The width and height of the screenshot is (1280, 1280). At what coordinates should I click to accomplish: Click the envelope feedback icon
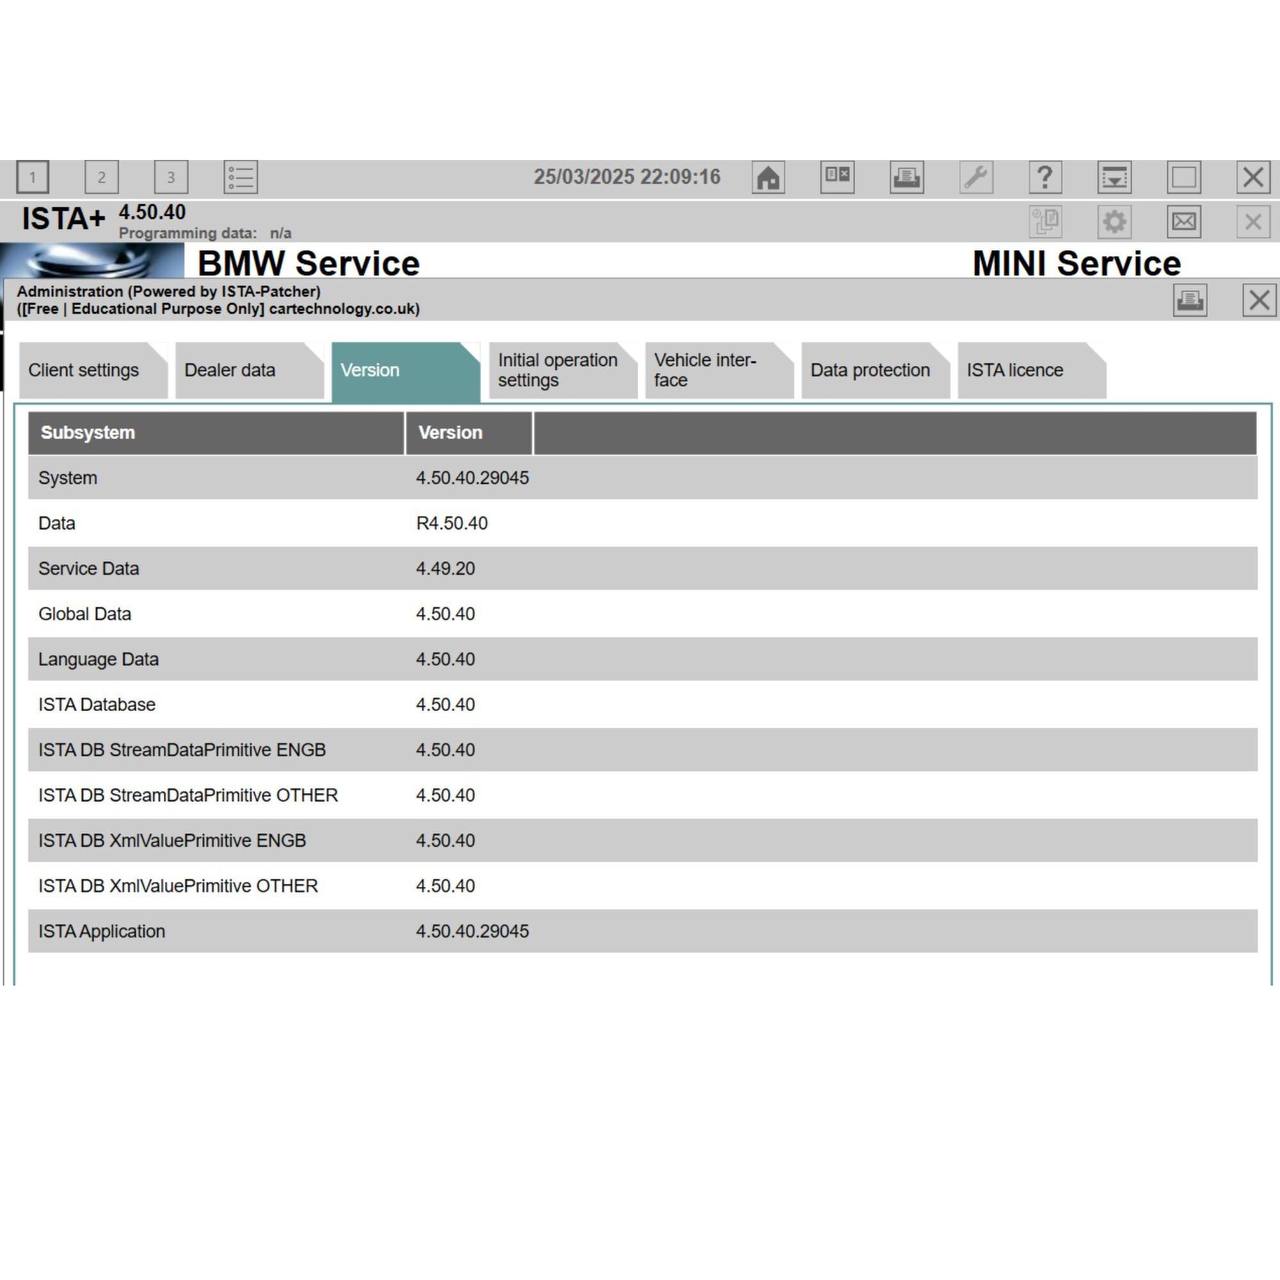click(1184, 222)
